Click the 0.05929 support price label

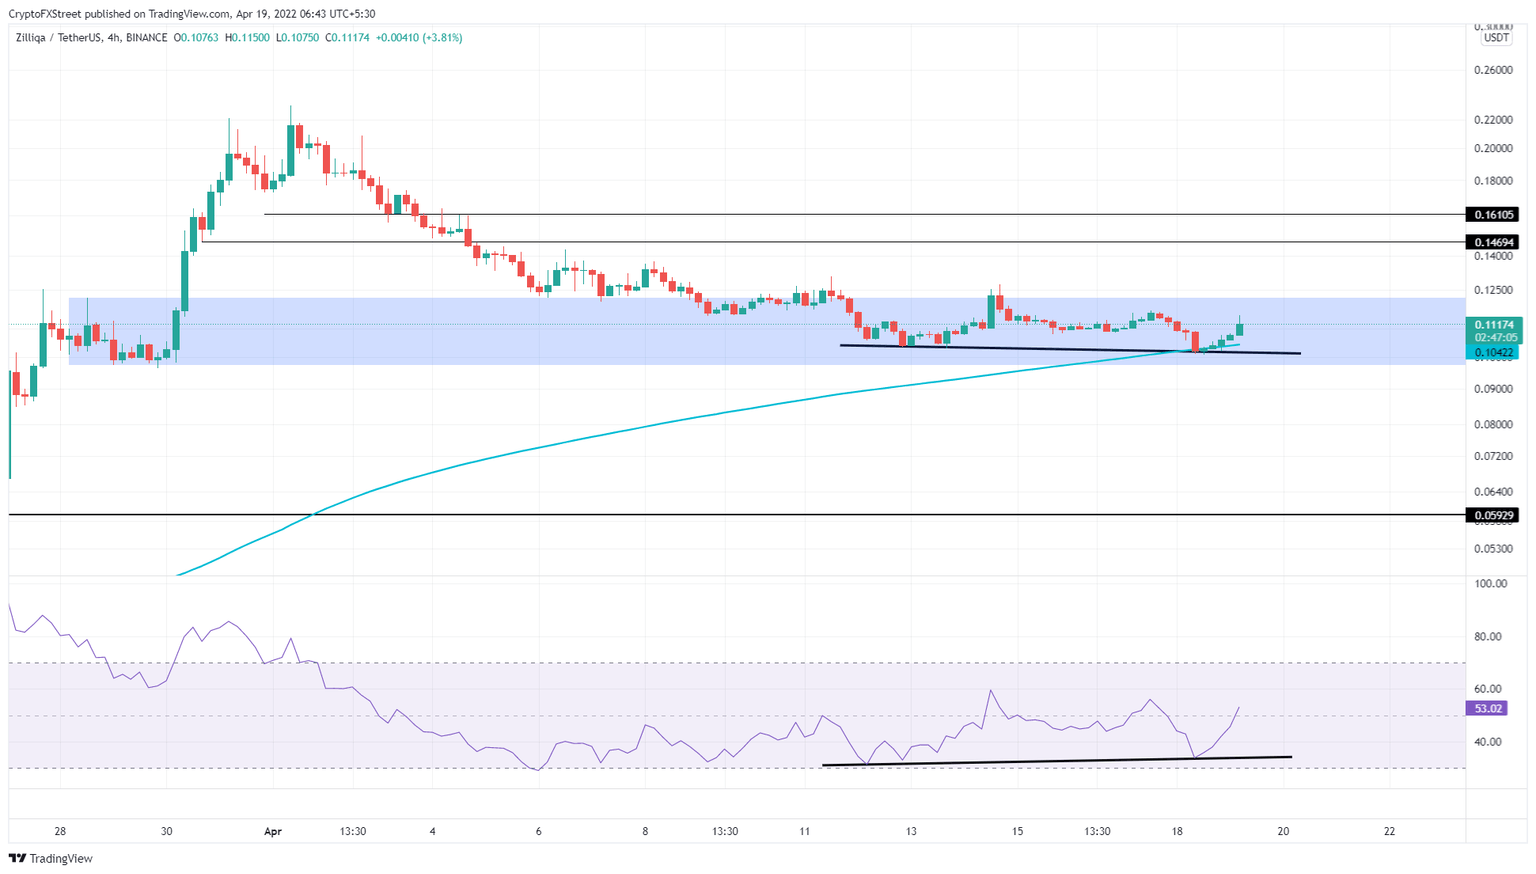pyautogui.click(x=1494, y=513)
